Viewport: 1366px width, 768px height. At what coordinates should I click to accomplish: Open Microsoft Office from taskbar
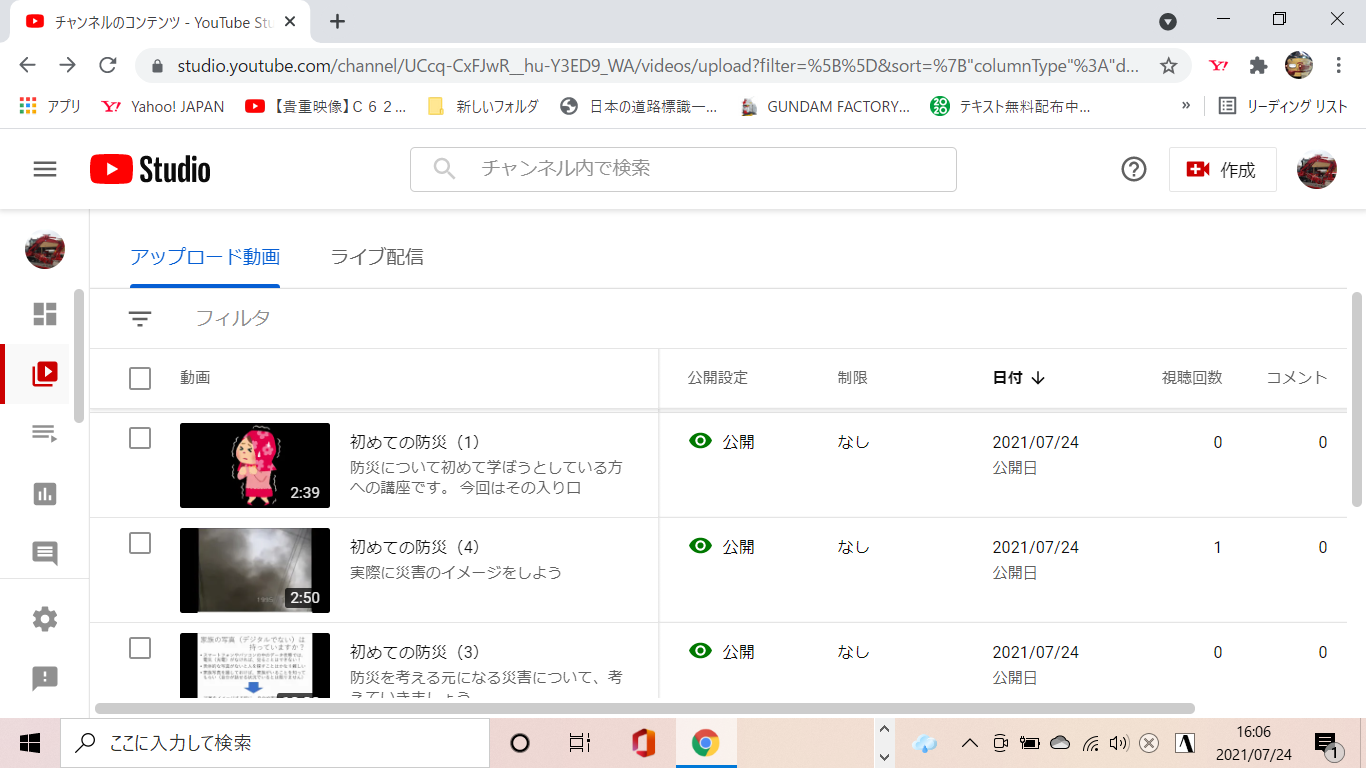point(644,743)
